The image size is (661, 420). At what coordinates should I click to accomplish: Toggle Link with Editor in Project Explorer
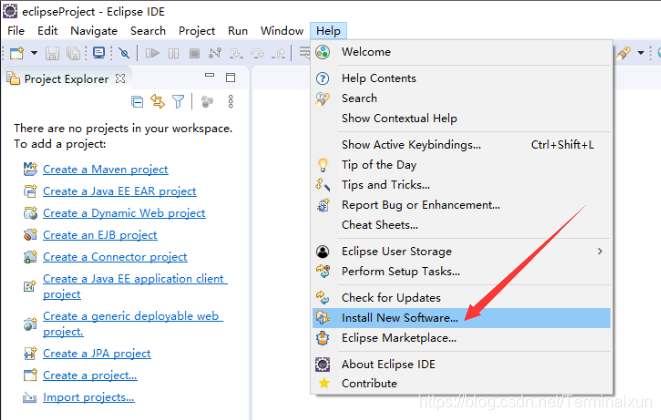158,102
